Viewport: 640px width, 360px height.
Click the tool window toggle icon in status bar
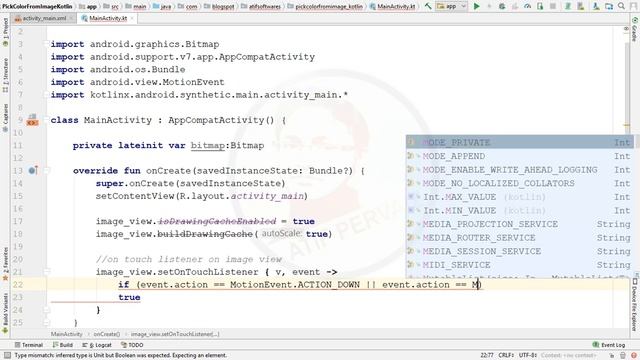(7, 356)
